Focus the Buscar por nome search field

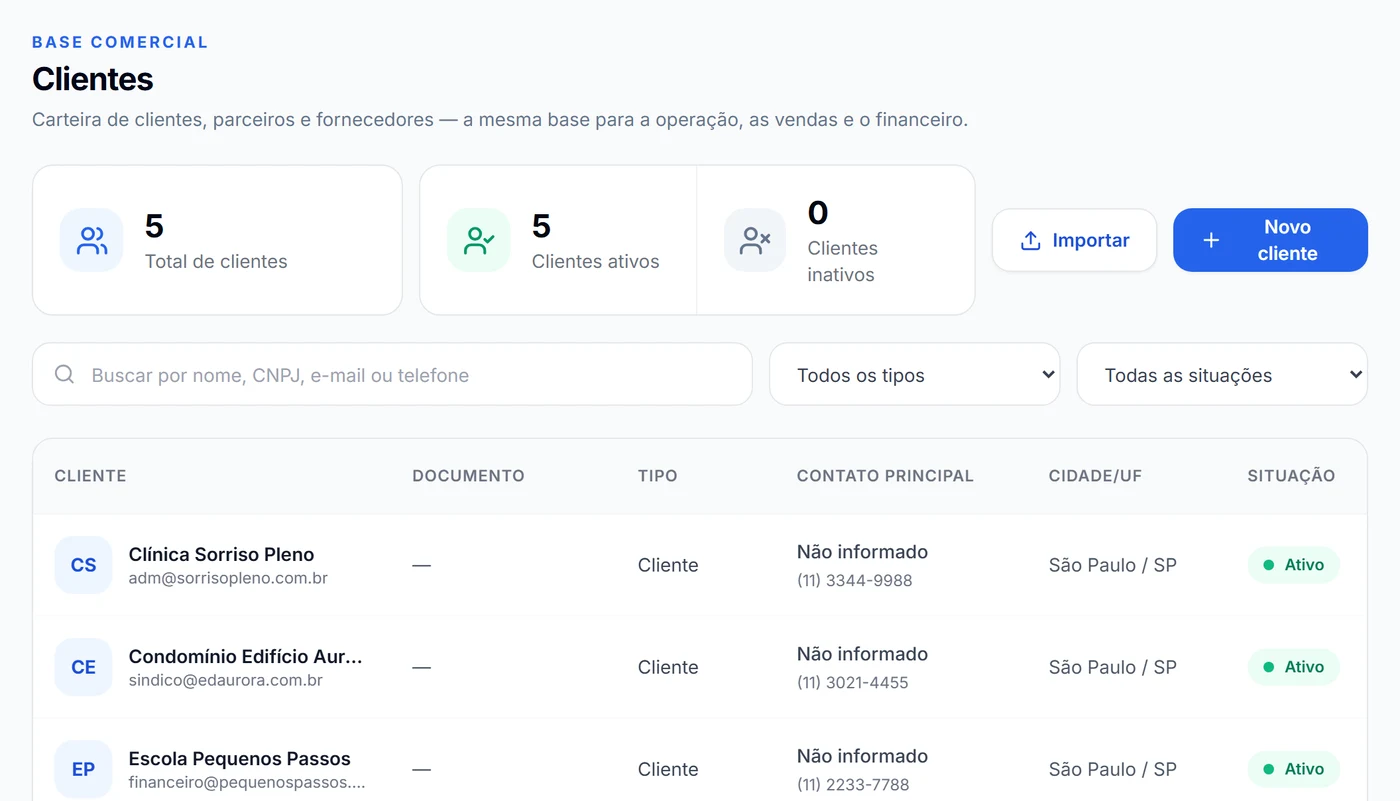pos(392,375)
